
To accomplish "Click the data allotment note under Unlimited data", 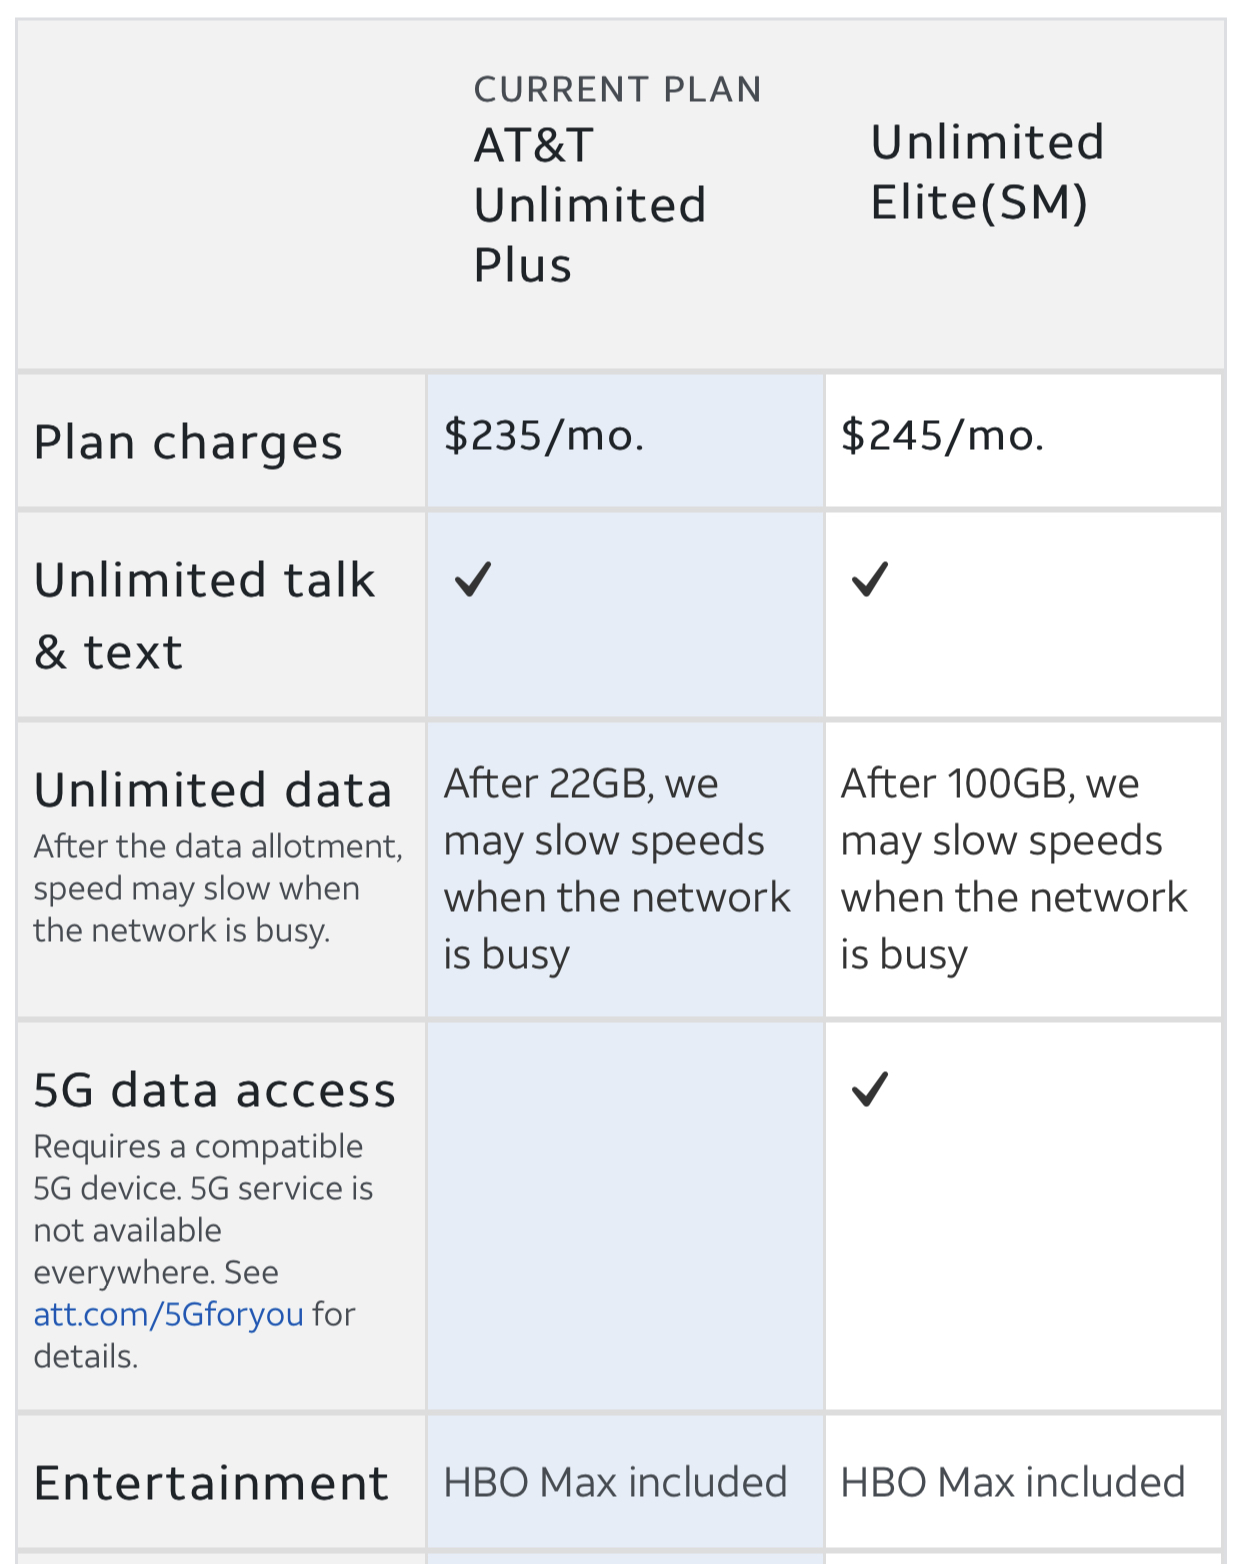I will point(216,888).
